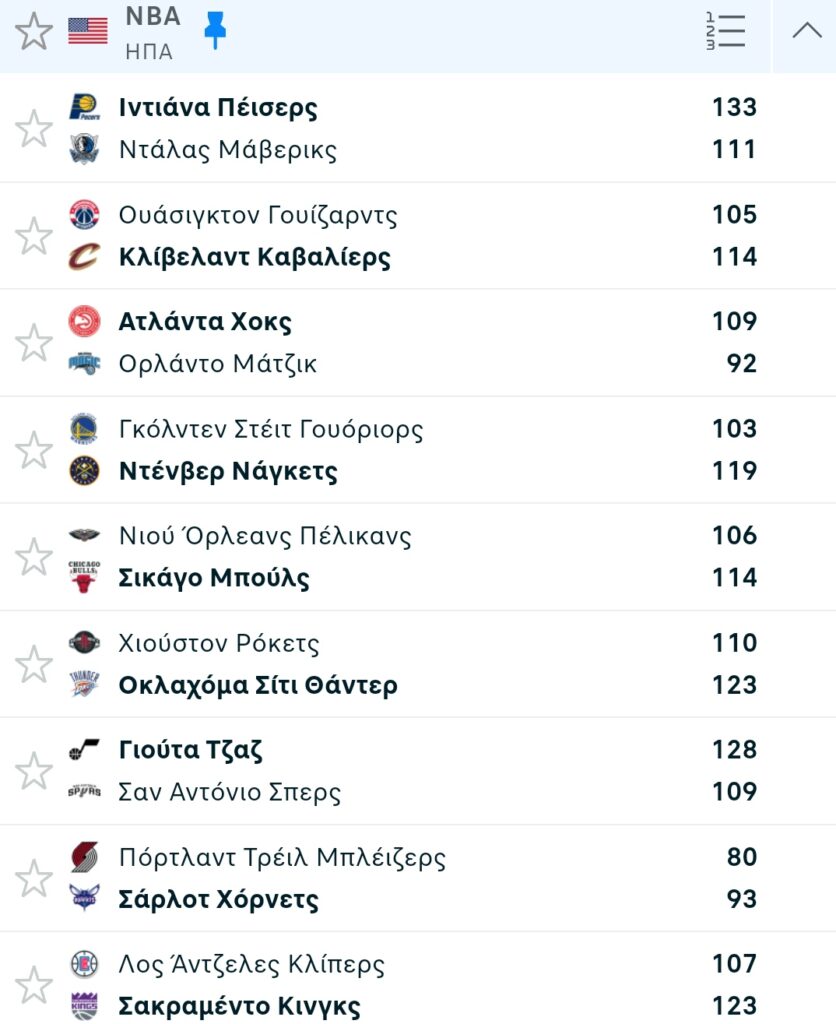Click the Atlanta Hawks team logo

[x=84, y=321]
